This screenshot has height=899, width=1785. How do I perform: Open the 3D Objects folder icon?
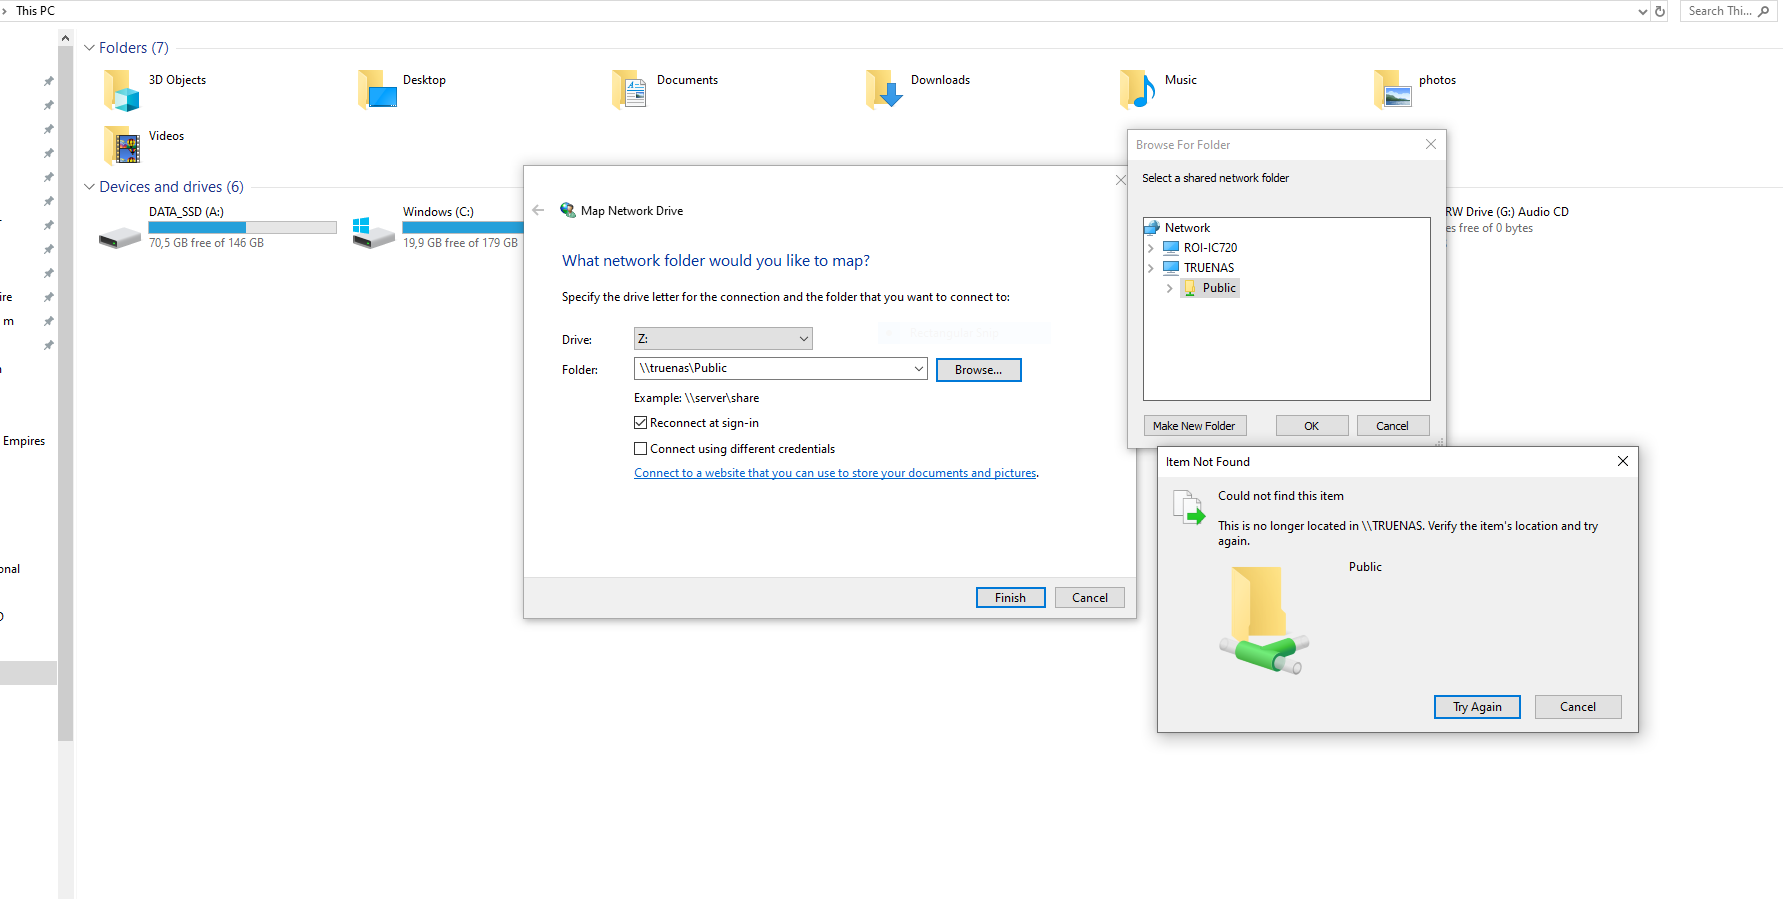(122, 90)
